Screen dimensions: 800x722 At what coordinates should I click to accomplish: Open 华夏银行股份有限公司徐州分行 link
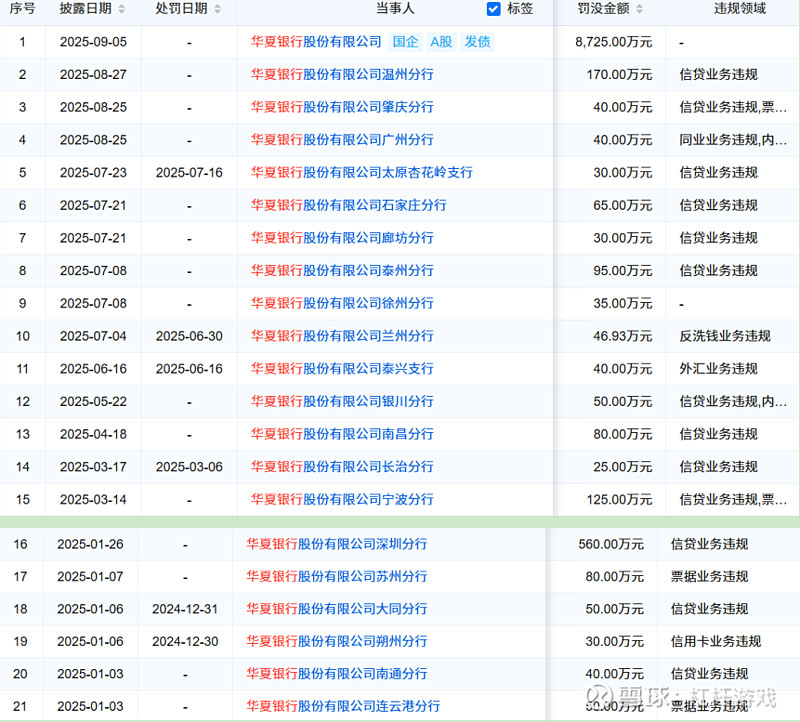(342, 303)
